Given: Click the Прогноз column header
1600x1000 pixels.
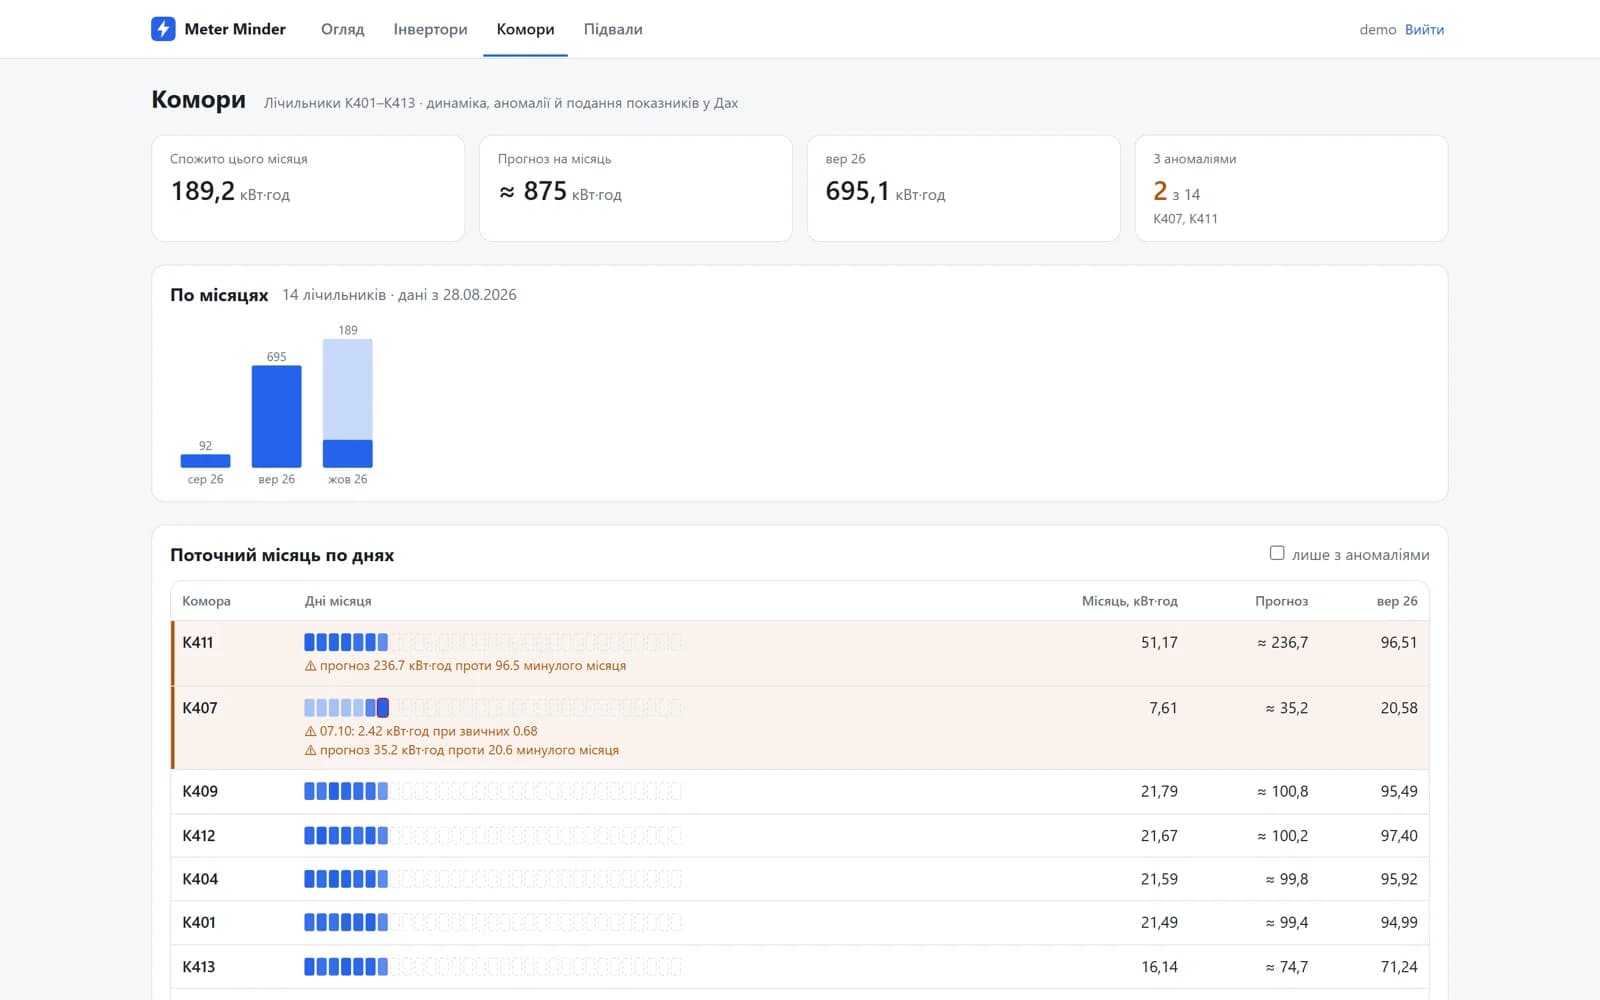Looking at the screenshot, I should 1281,601.
